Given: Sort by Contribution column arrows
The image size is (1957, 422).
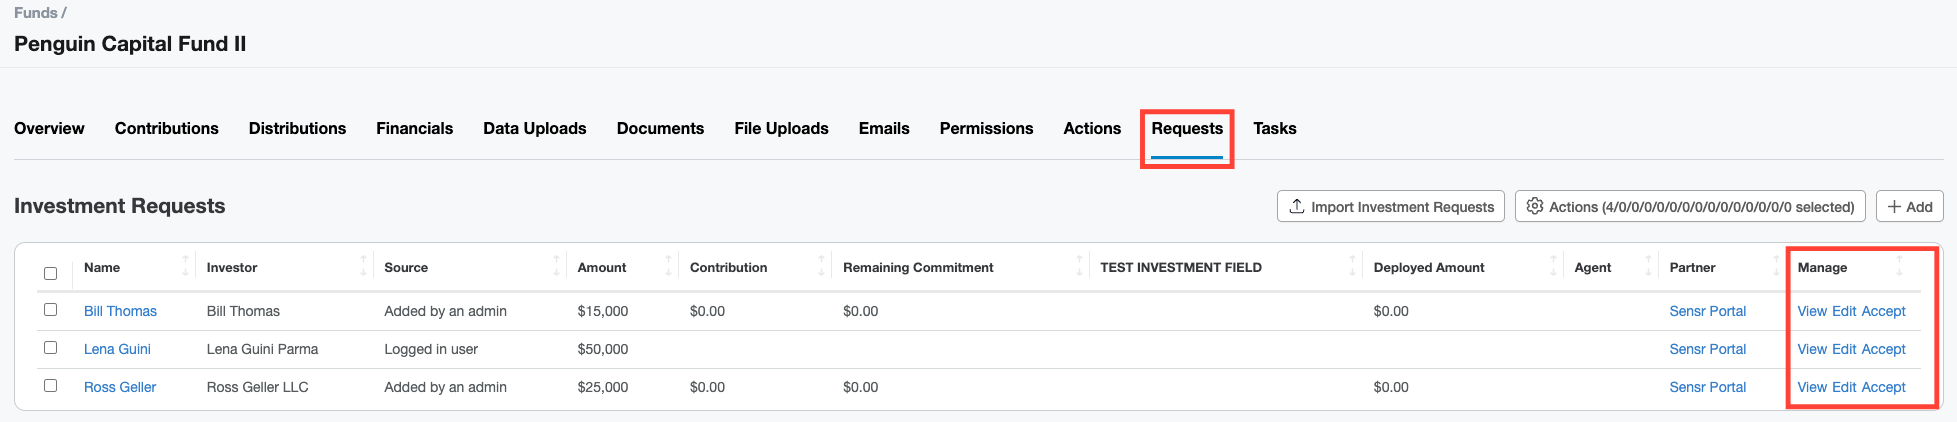Looking at the screenshot, I should tap(821, 267).
